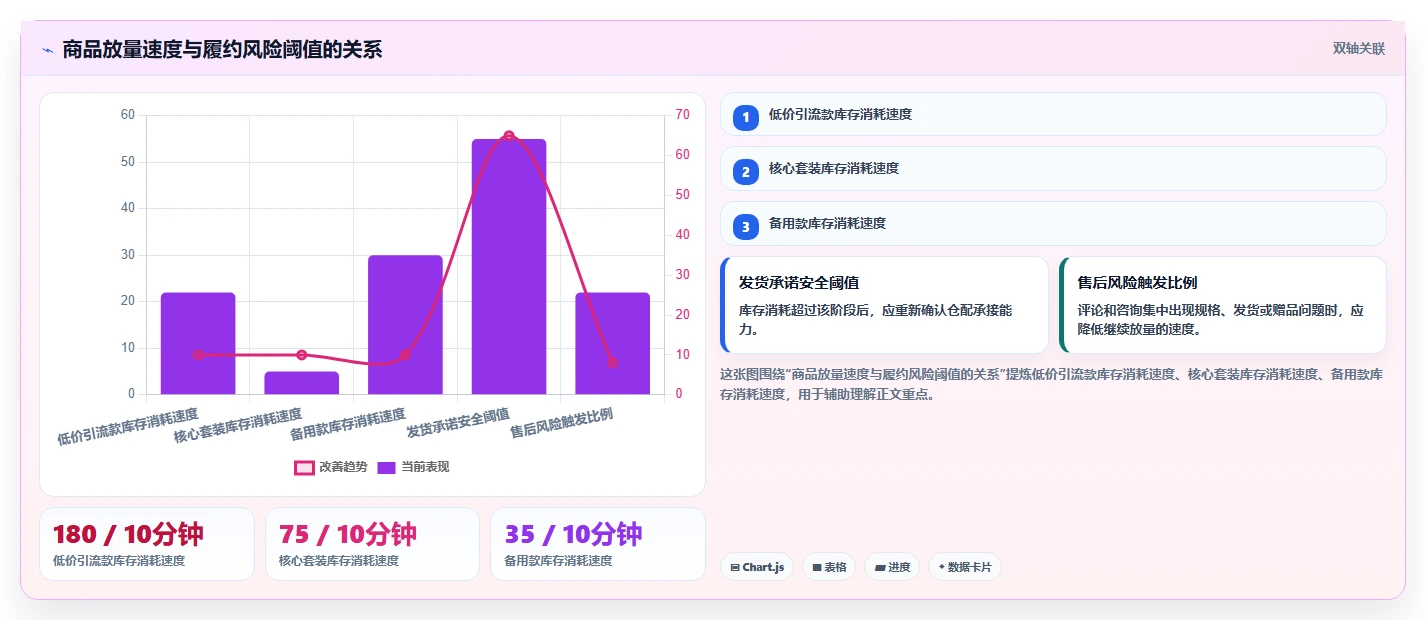Screen dimensions: 1426x620
Task: Click the icon inside the 表格 tag
Action: [x=816, y=567]
